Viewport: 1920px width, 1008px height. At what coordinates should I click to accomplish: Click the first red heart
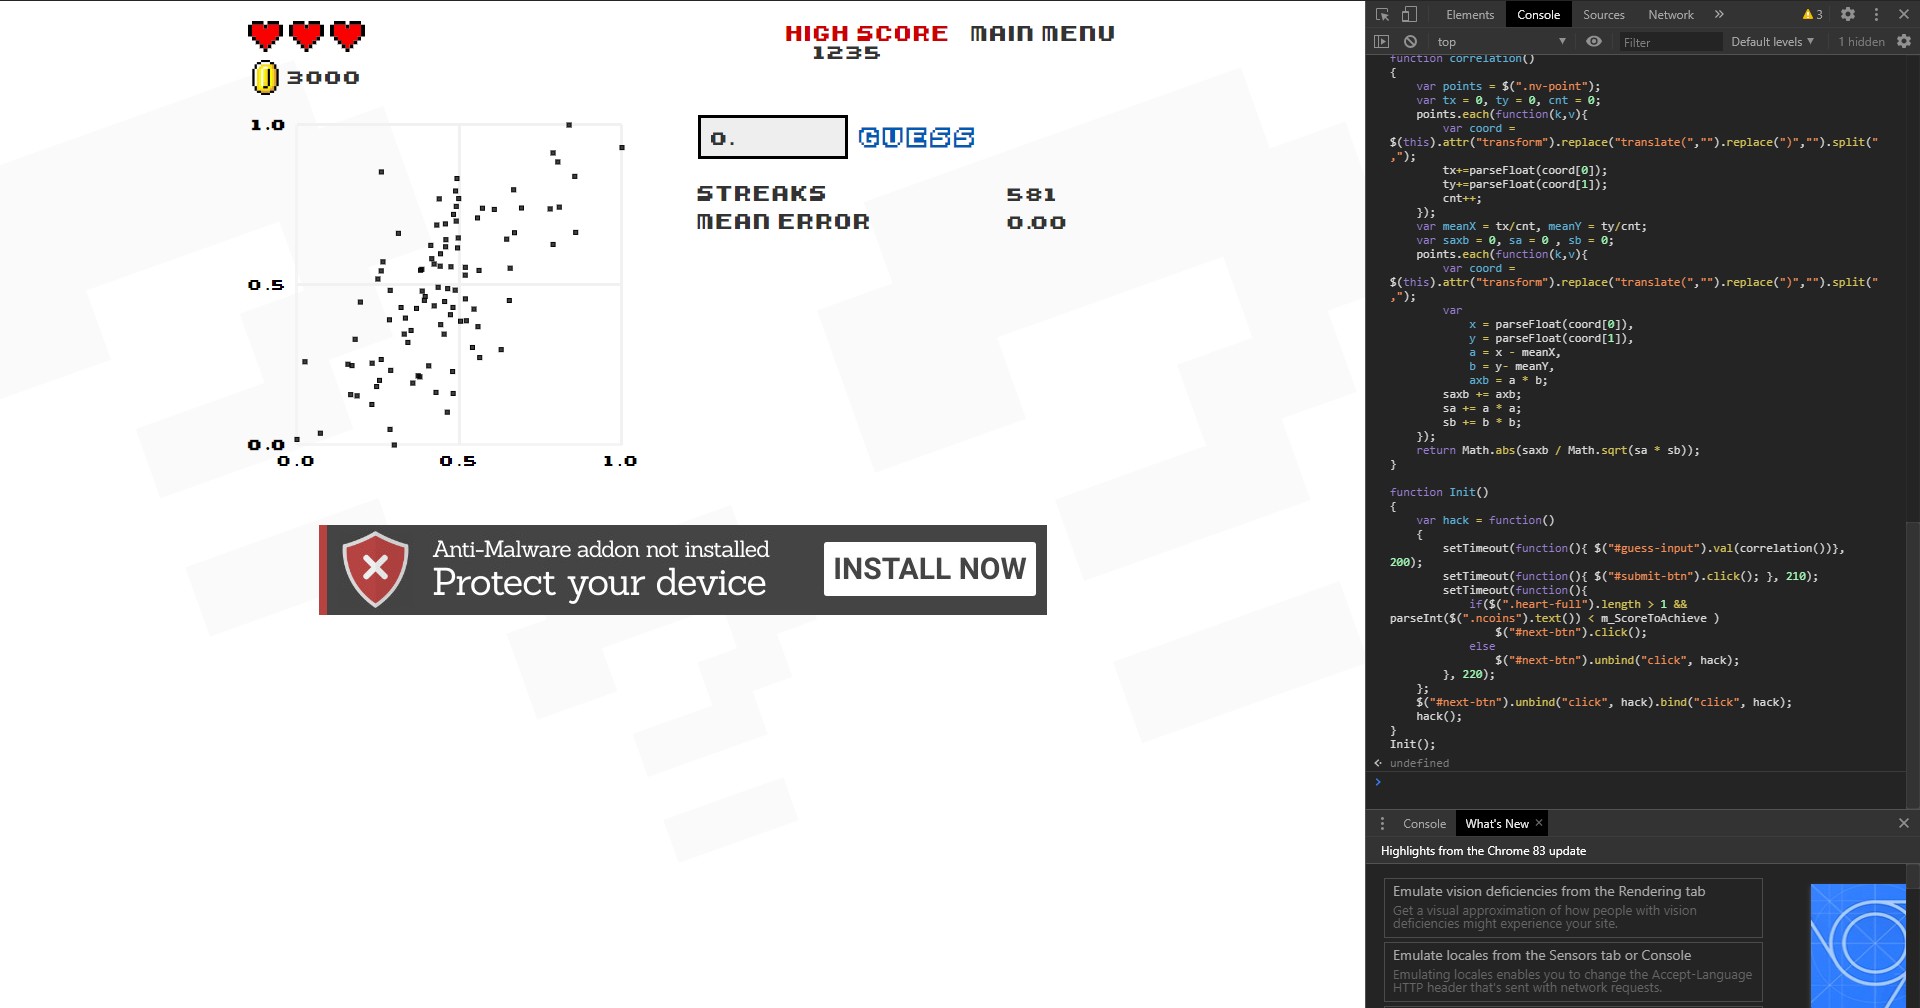coord(265,35)
